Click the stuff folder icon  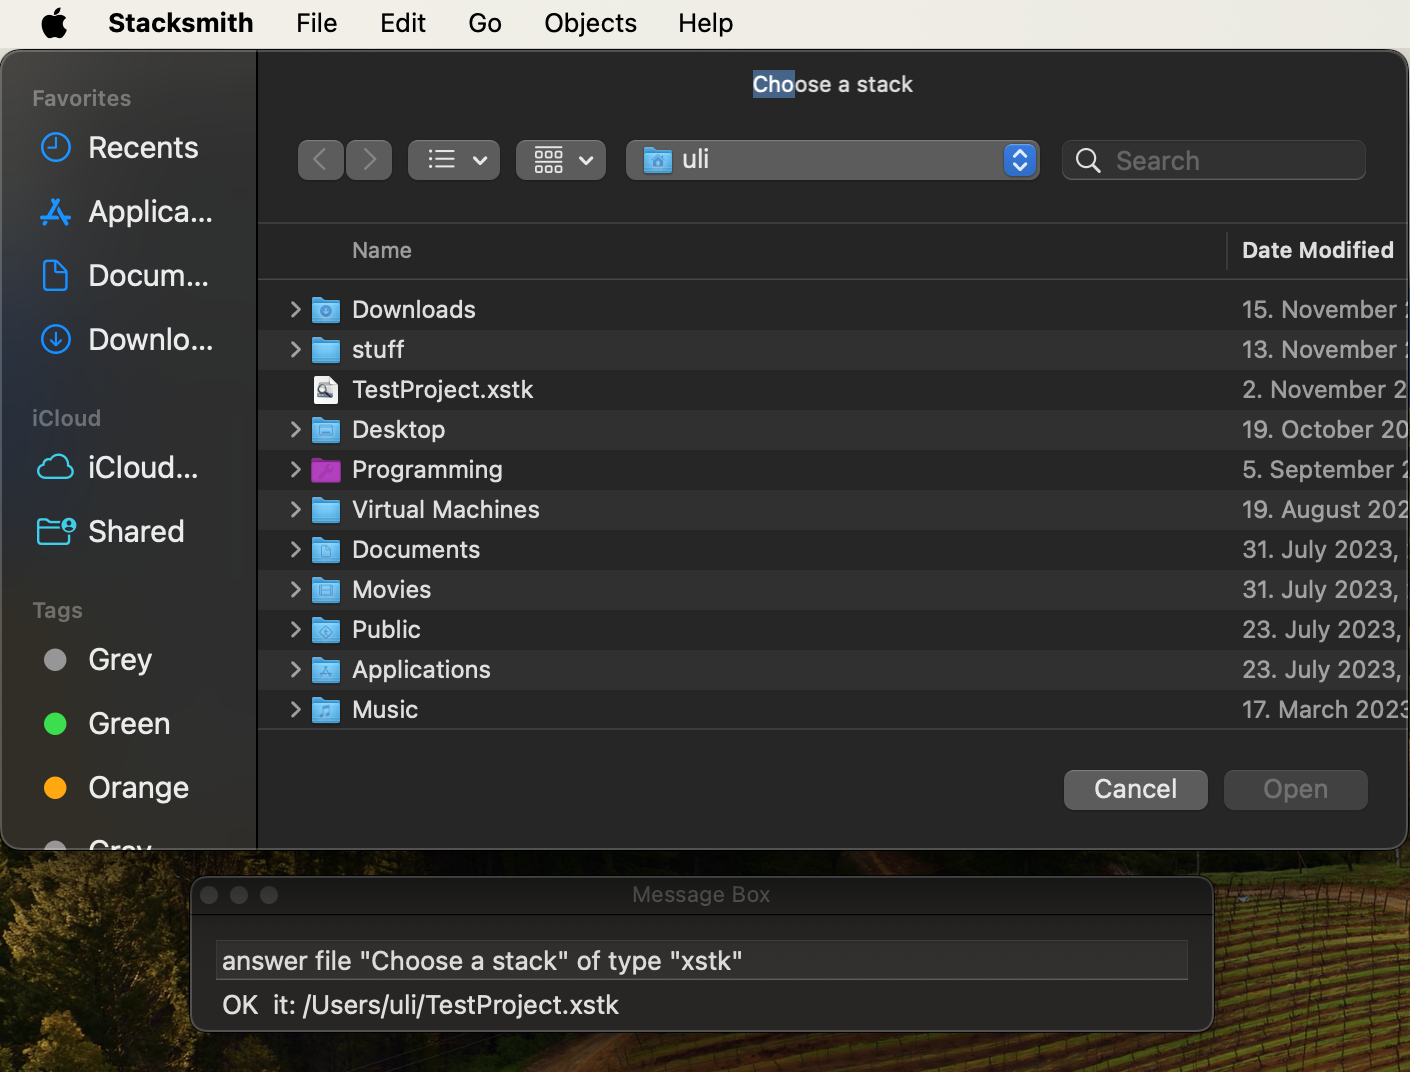326,350
